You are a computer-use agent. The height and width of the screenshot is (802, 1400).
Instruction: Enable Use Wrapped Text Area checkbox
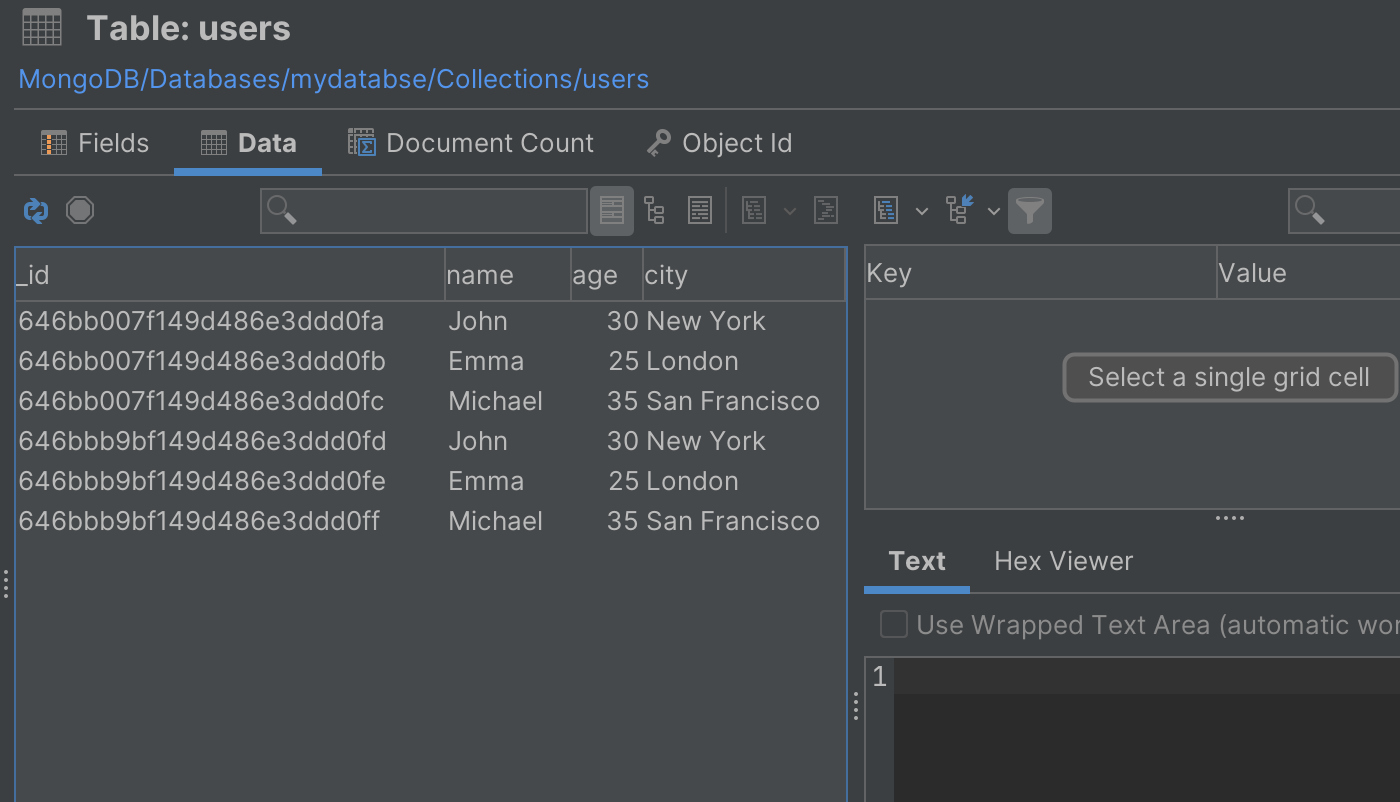tap(893, 625)
